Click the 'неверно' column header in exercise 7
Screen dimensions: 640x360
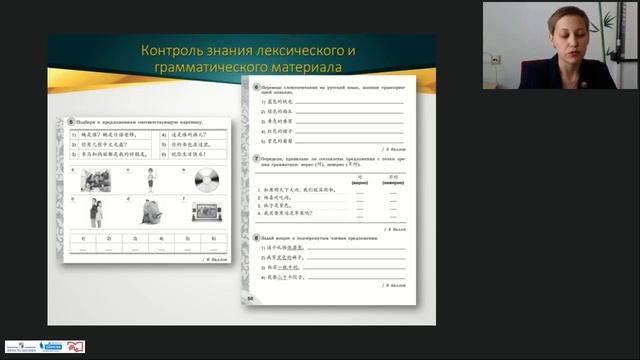pos(393,180)
